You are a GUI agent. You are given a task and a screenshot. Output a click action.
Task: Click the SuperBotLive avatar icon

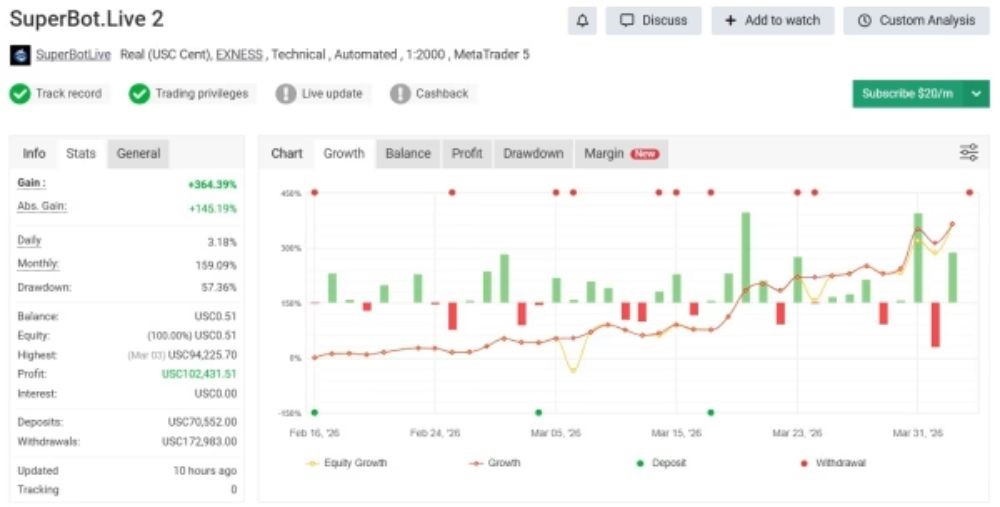(20, 55)
